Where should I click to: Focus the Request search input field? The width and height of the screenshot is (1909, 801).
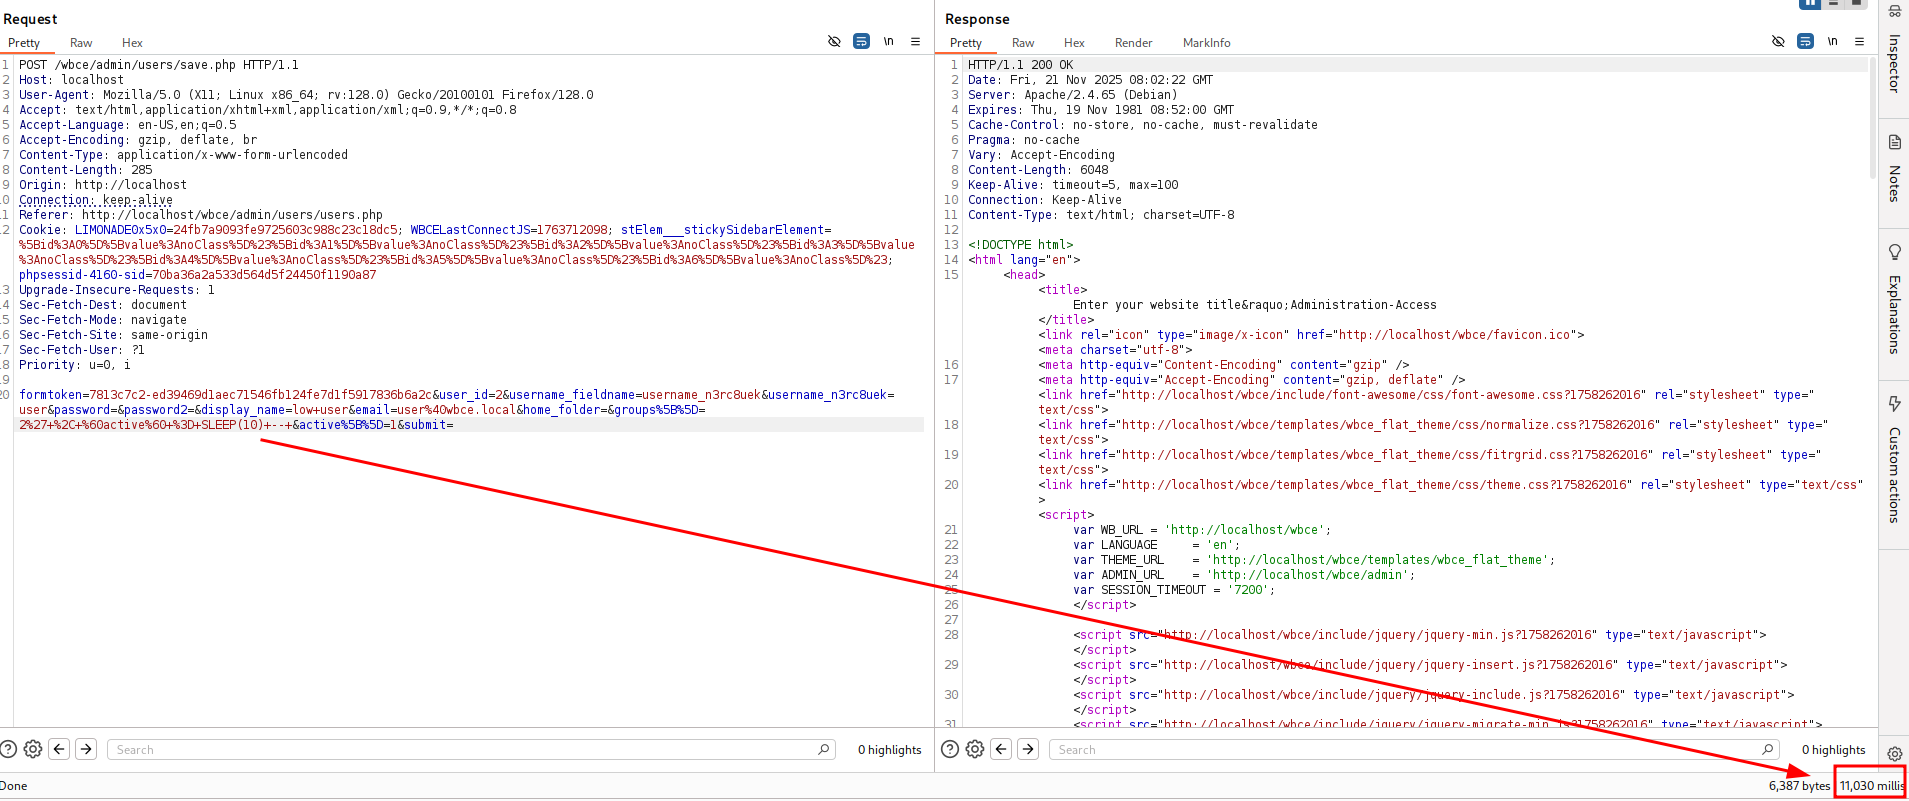click(x=470, y=749)
